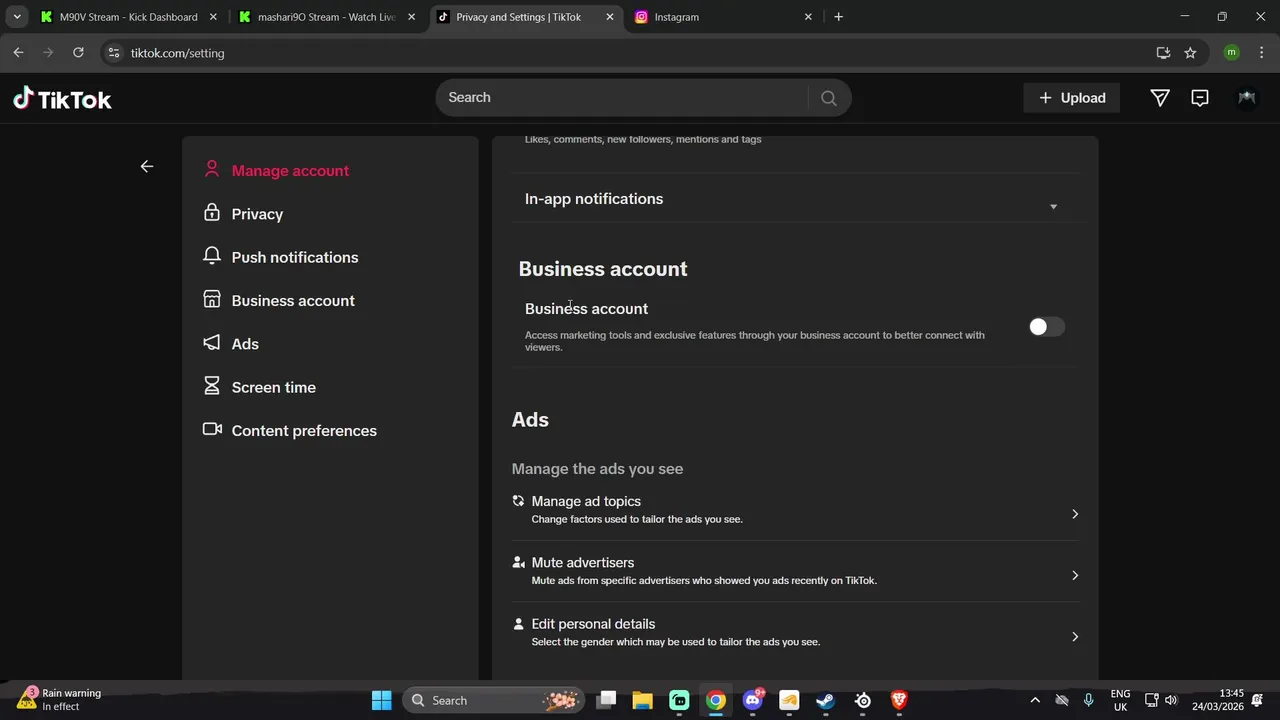Click the browser back arrow
The width and height of the screenshot is (1280, 720).
tap(18, 53)
